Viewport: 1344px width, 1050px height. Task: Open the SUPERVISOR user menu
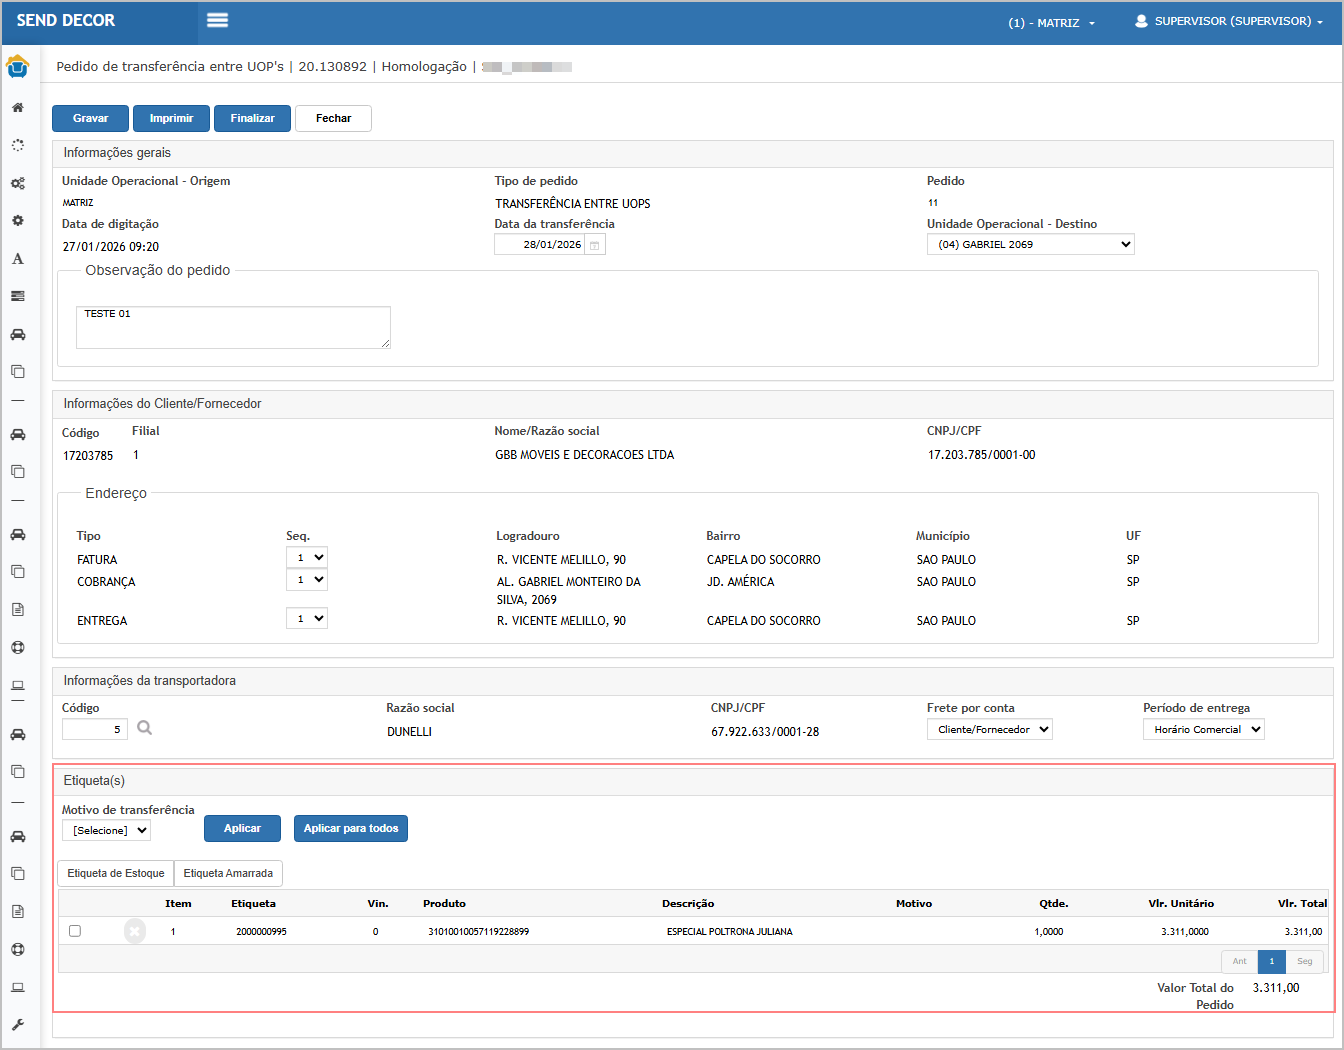(x=1229, y=21)
